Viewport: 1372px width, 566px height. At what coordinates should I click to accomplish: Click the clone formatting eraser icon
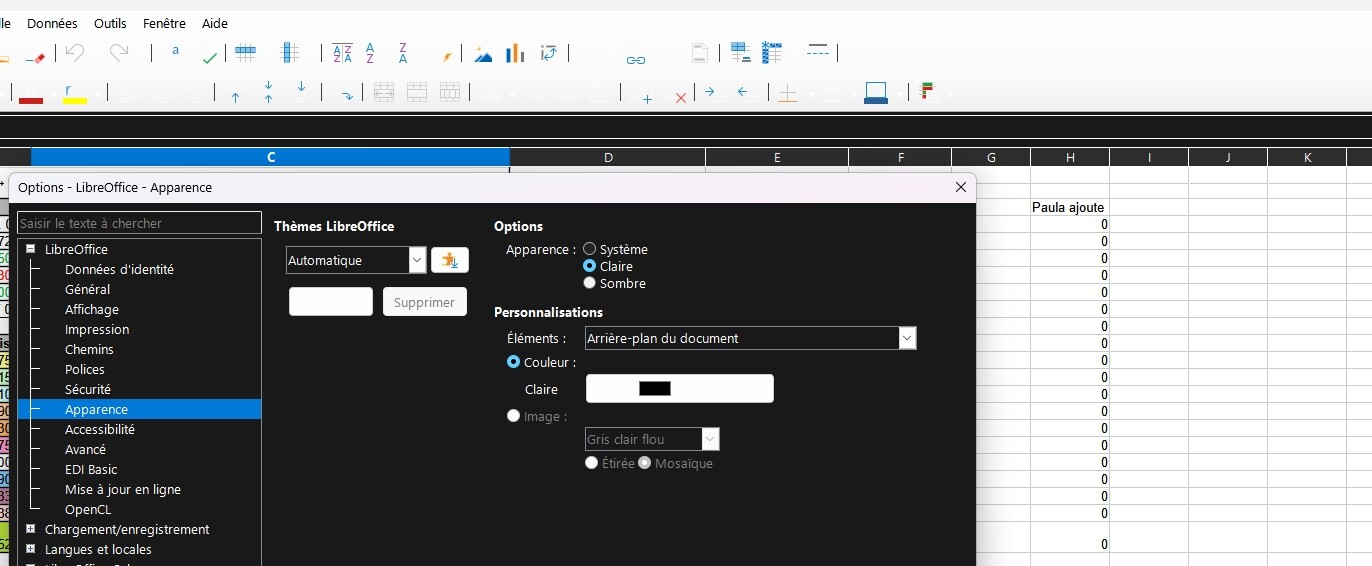[x=34, y=56]
